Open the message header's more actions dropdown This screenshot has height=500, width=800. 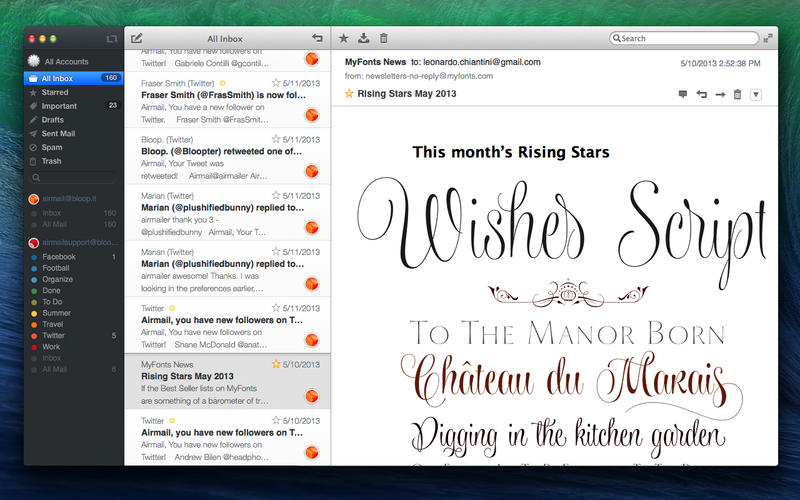[x=756, y=94]
